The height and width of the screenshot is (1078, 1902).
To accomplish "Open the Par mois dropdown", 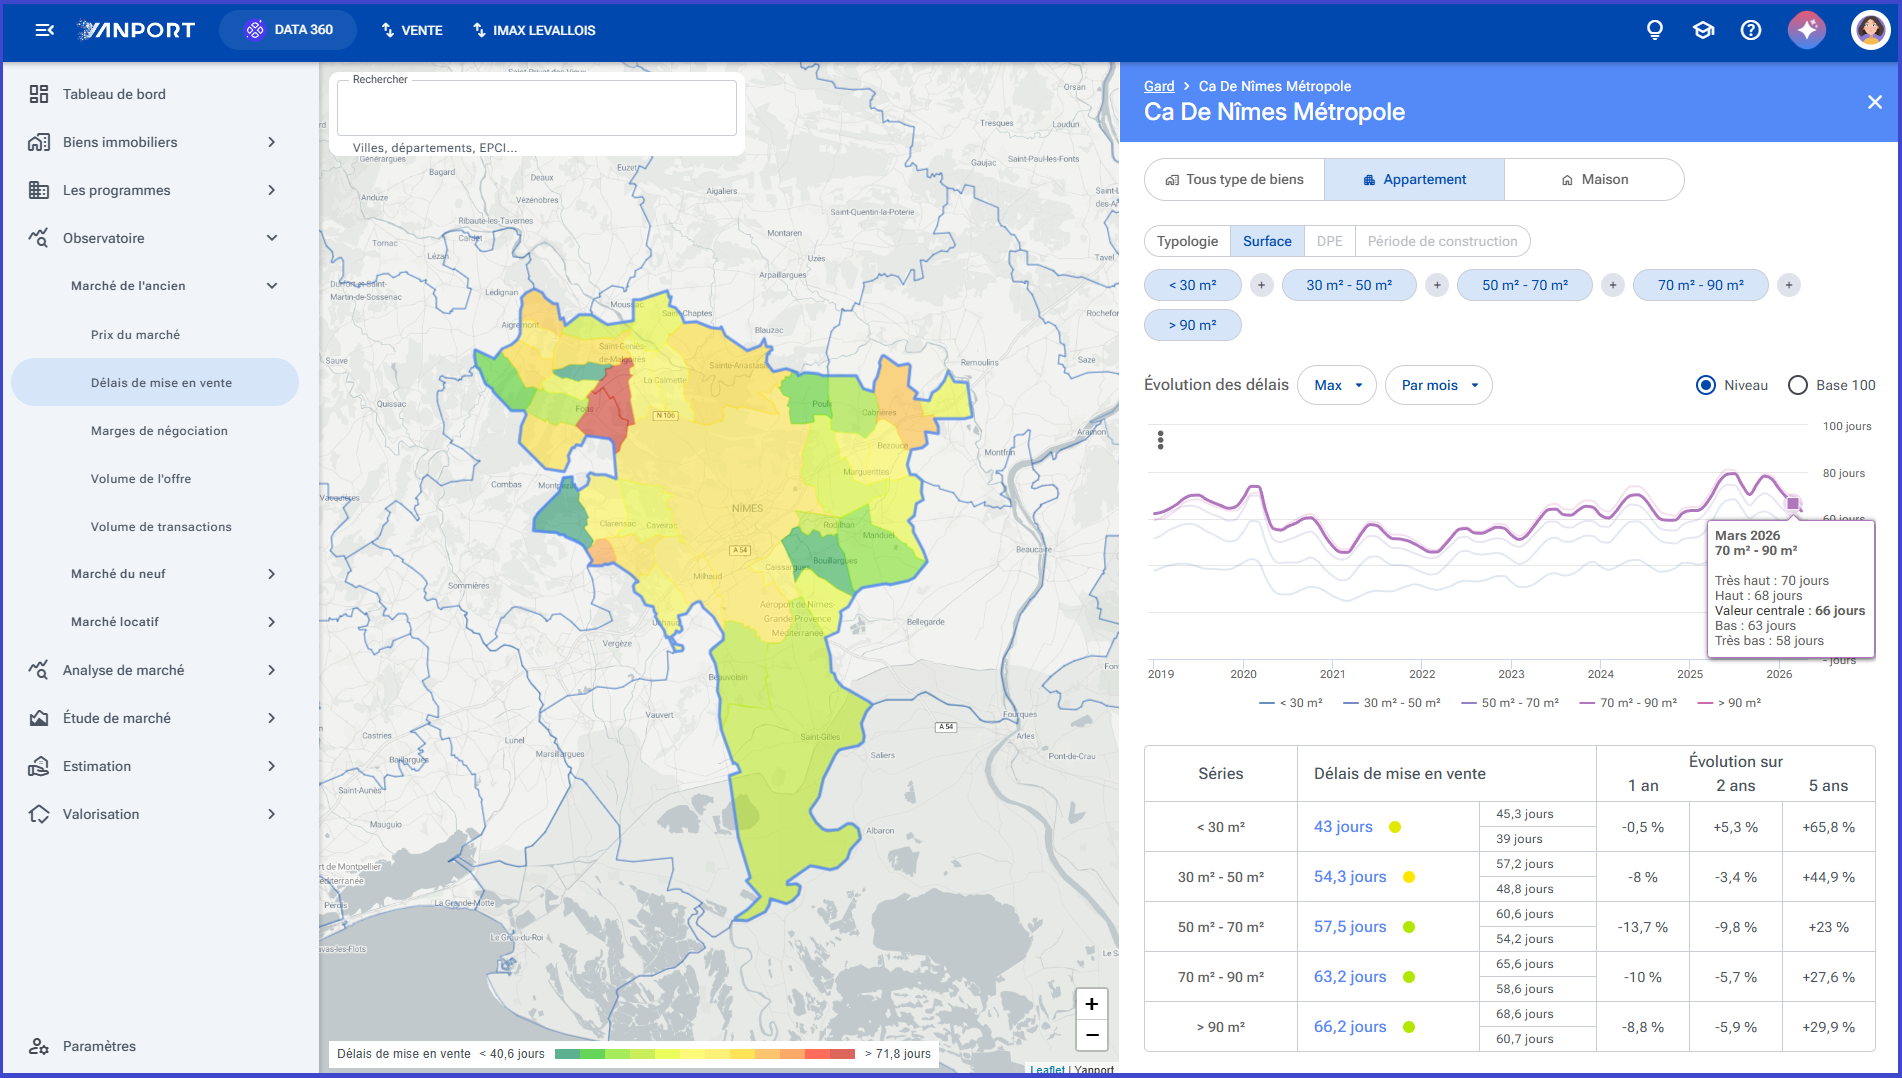I will pyautogui.click(x=1439, y=385).
